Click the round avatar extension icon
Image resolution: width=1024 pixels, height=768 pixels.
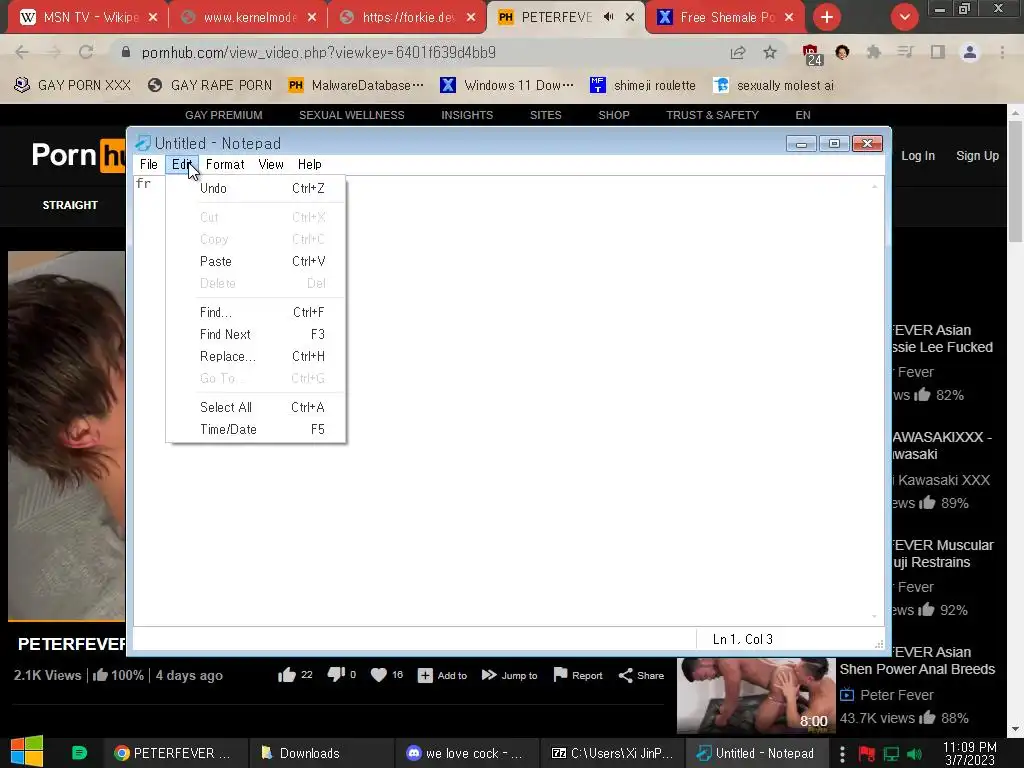coord(842,52)
